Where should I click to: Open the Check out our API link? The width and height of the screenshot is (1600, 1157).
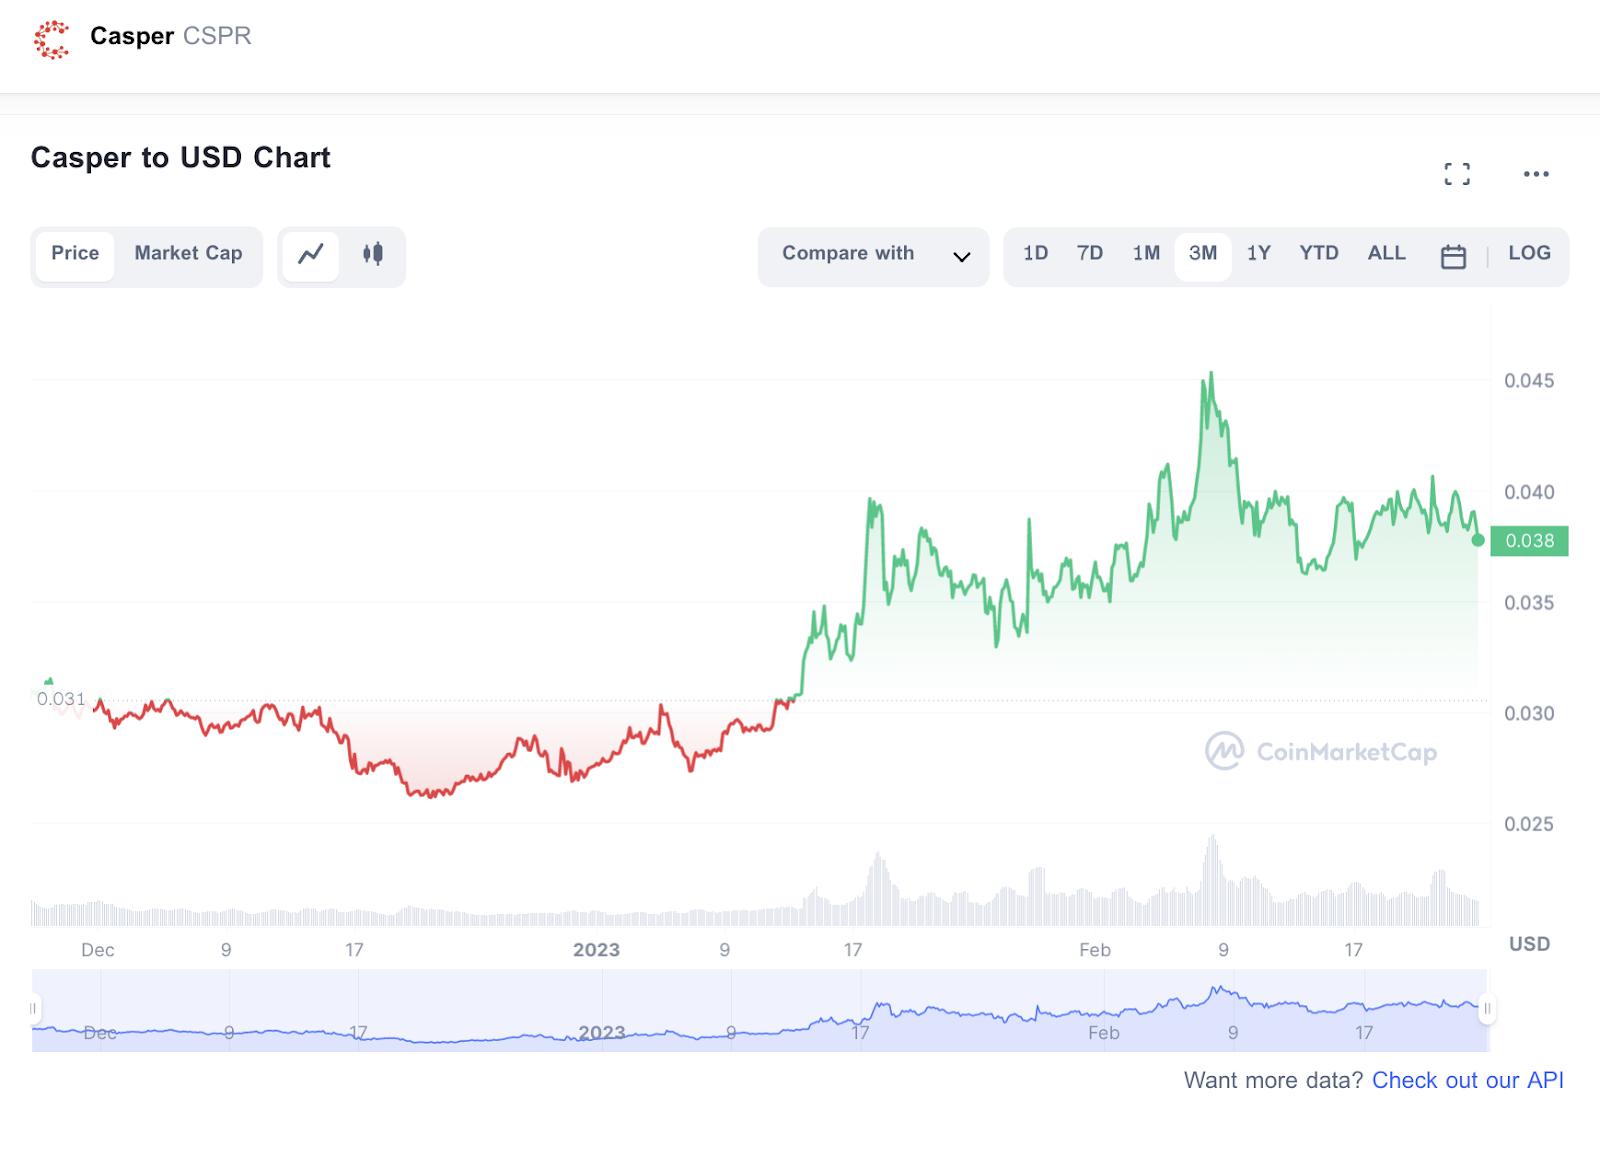[1467, 1080]
